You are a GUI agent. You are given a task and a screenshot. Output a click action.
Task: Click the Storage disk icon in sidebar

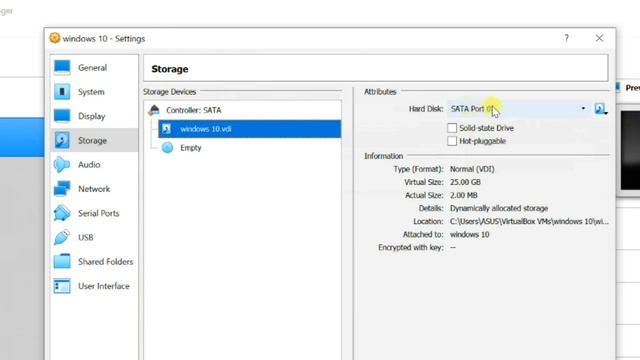click(62, 140)
